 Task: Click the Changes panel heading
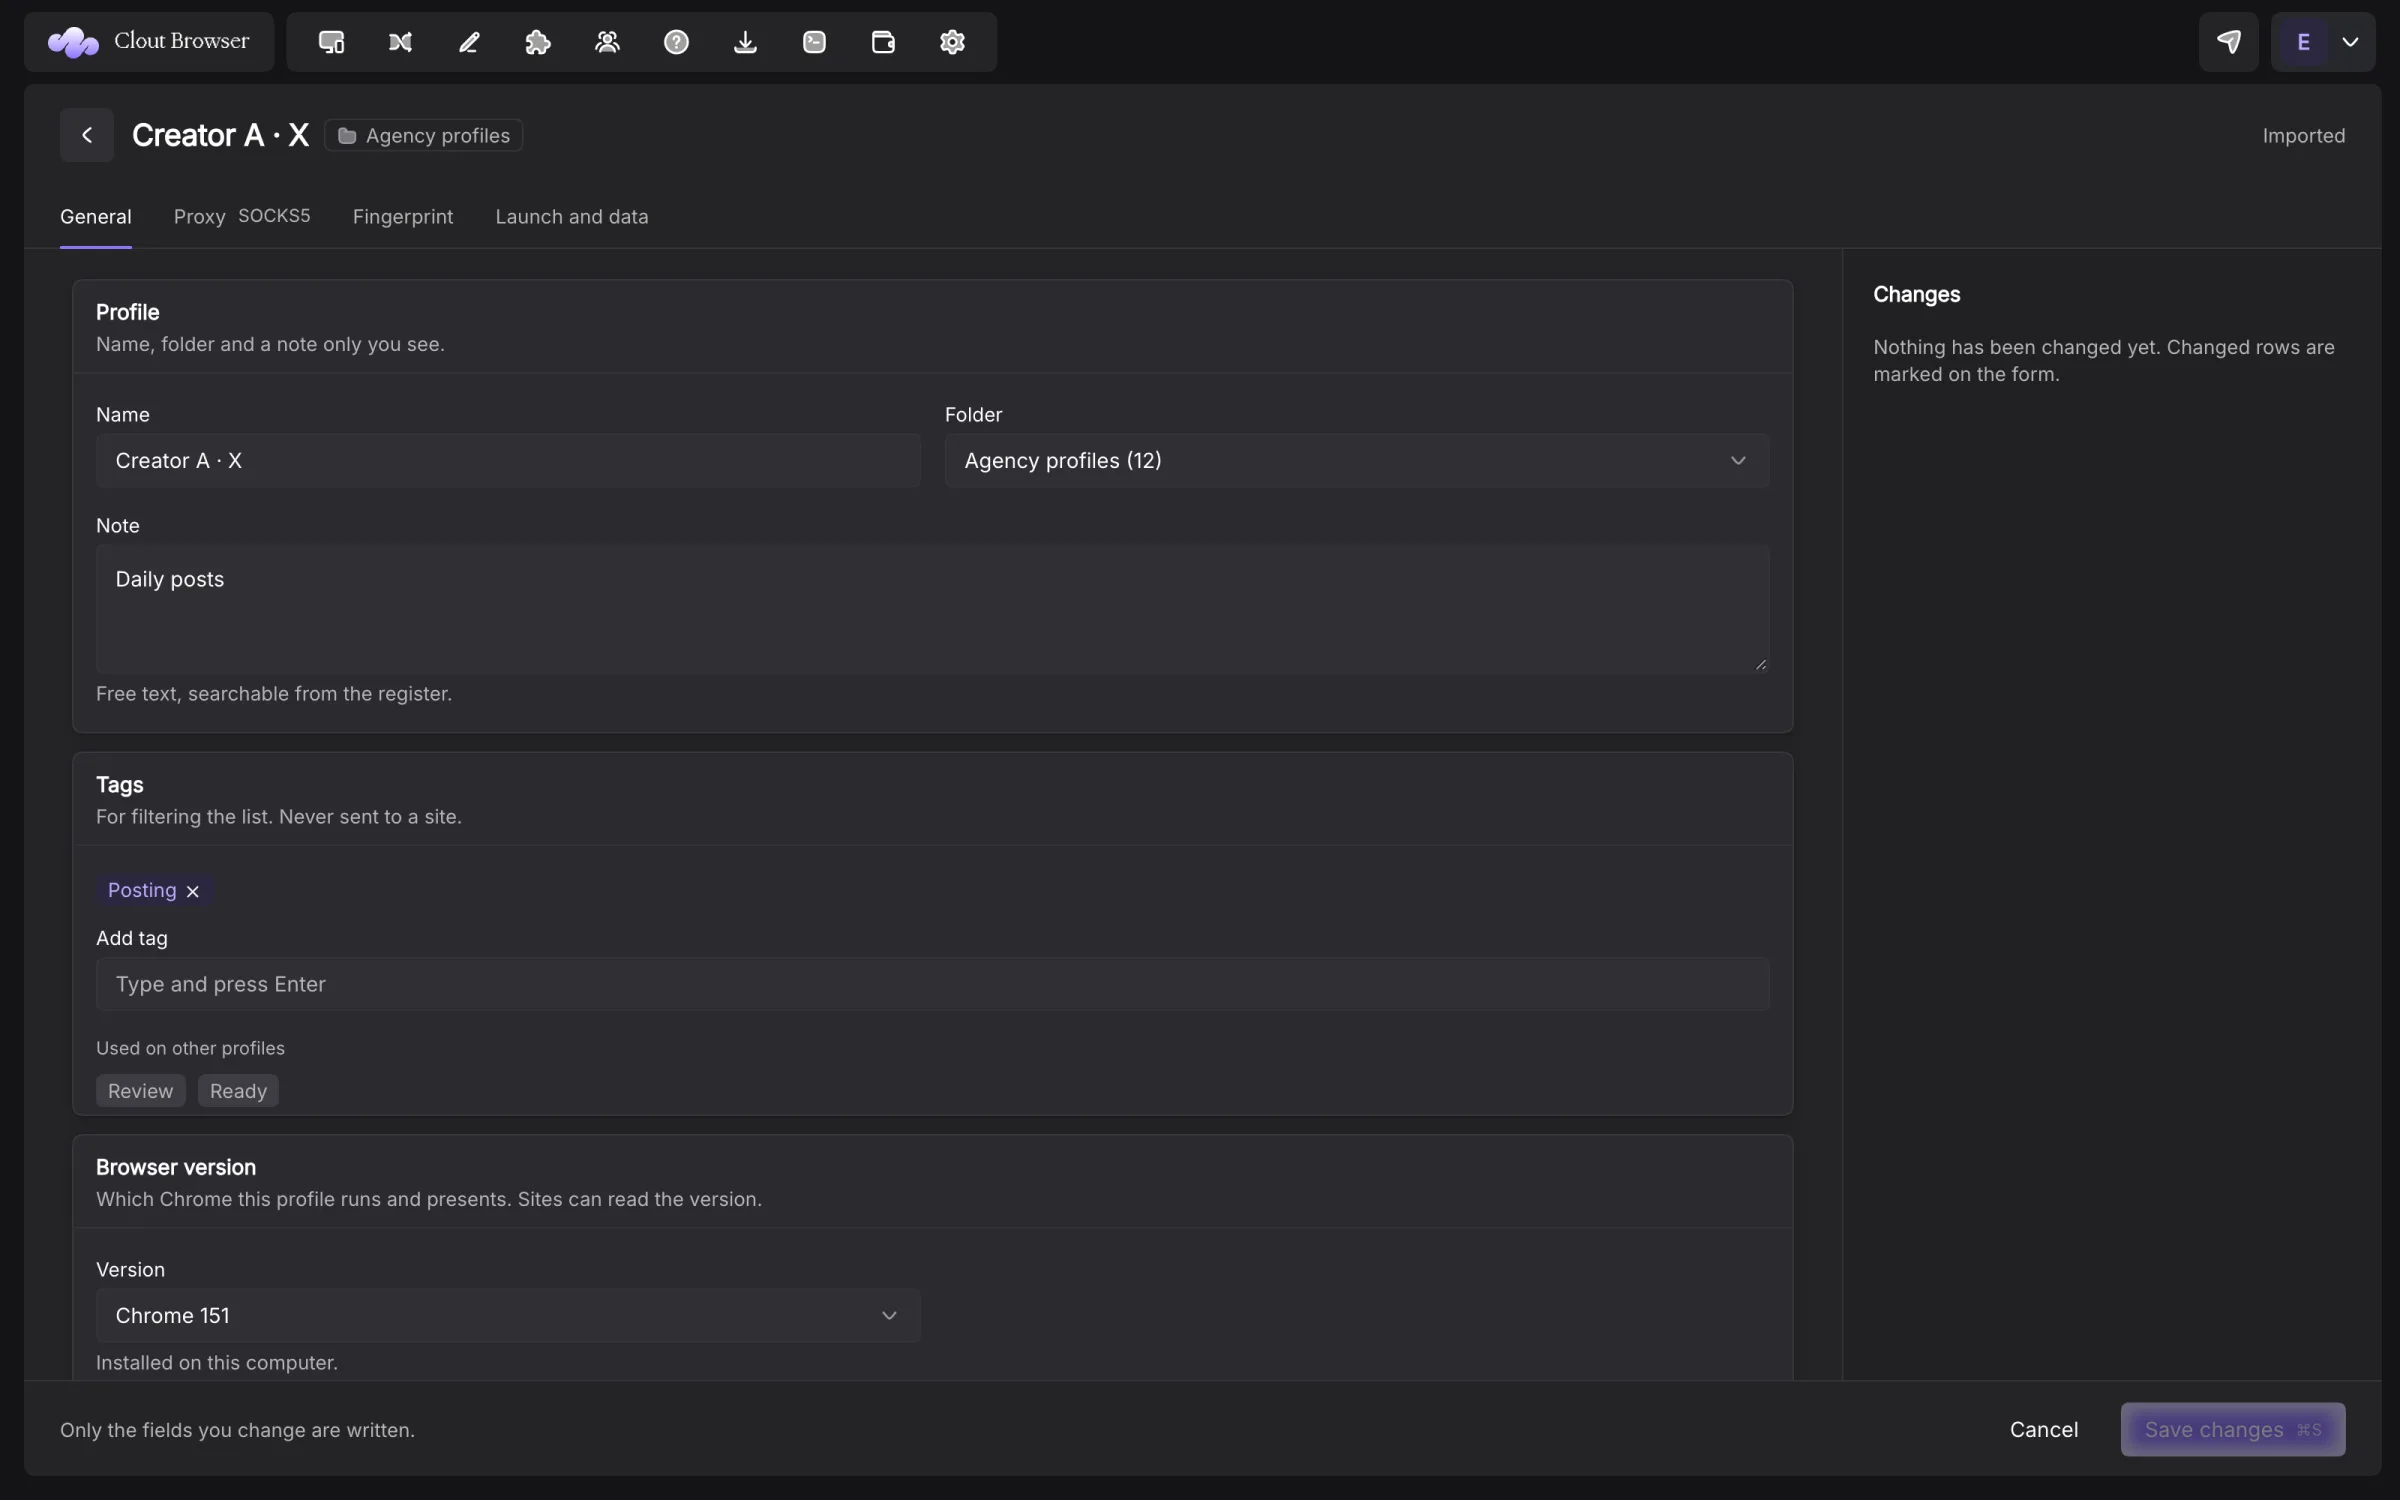pyautogui.click(x=1916, y=295)
